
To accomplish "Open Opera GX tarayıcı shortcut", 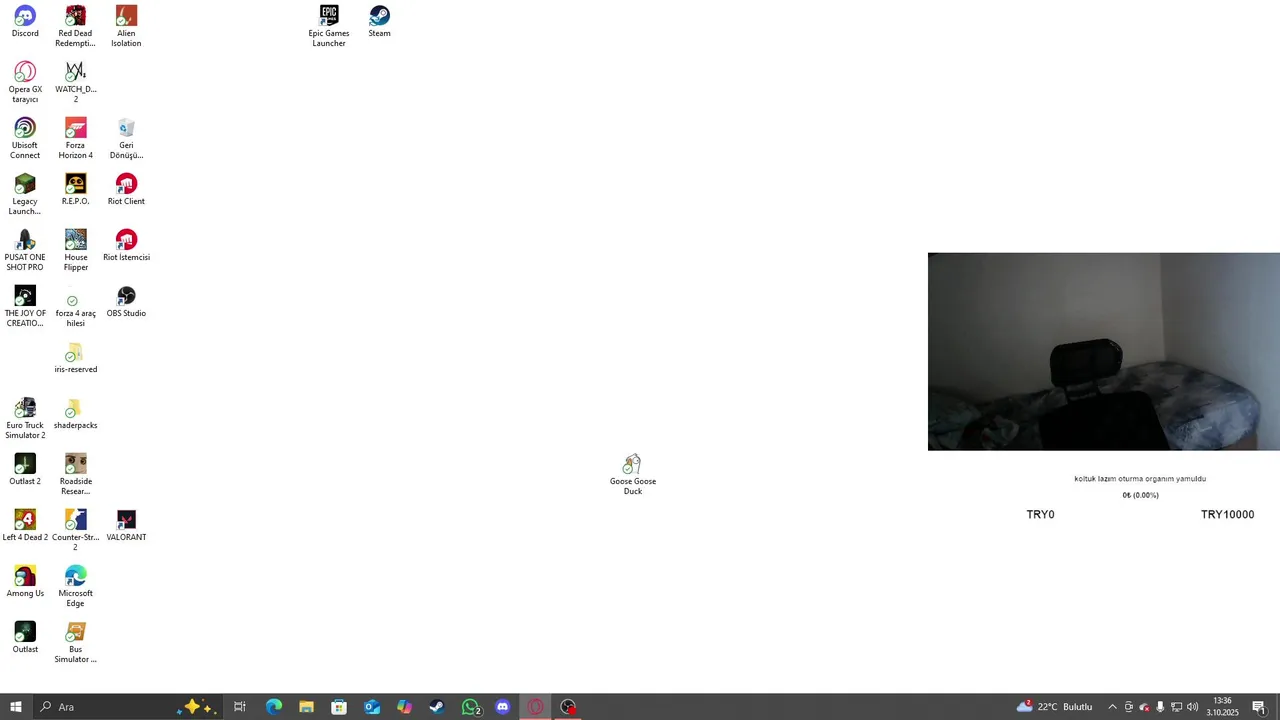I will point(25,83).
